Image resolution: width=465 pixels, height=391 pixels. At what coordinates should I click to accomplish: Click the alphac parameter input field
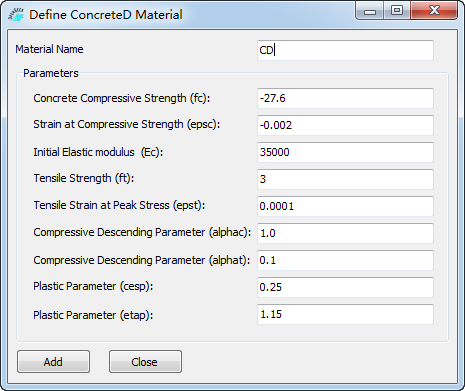click(x=345, y=233)
